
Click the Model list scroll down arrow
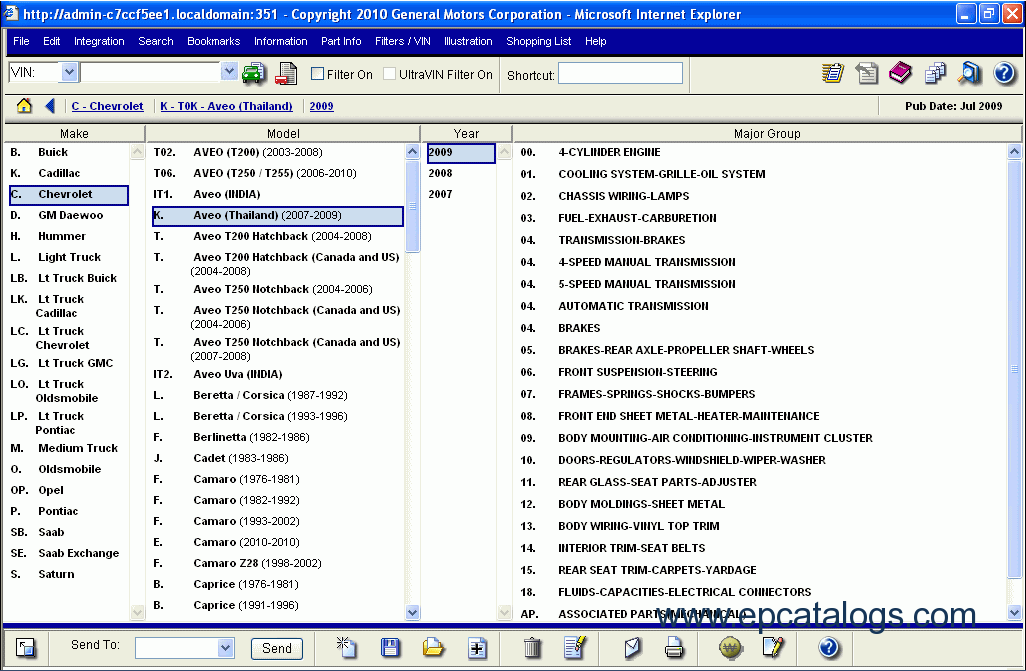(412, 613)
